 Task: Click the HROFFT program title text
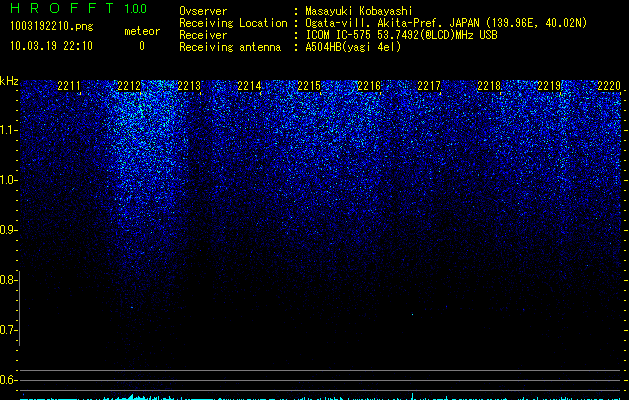[62, 8]
